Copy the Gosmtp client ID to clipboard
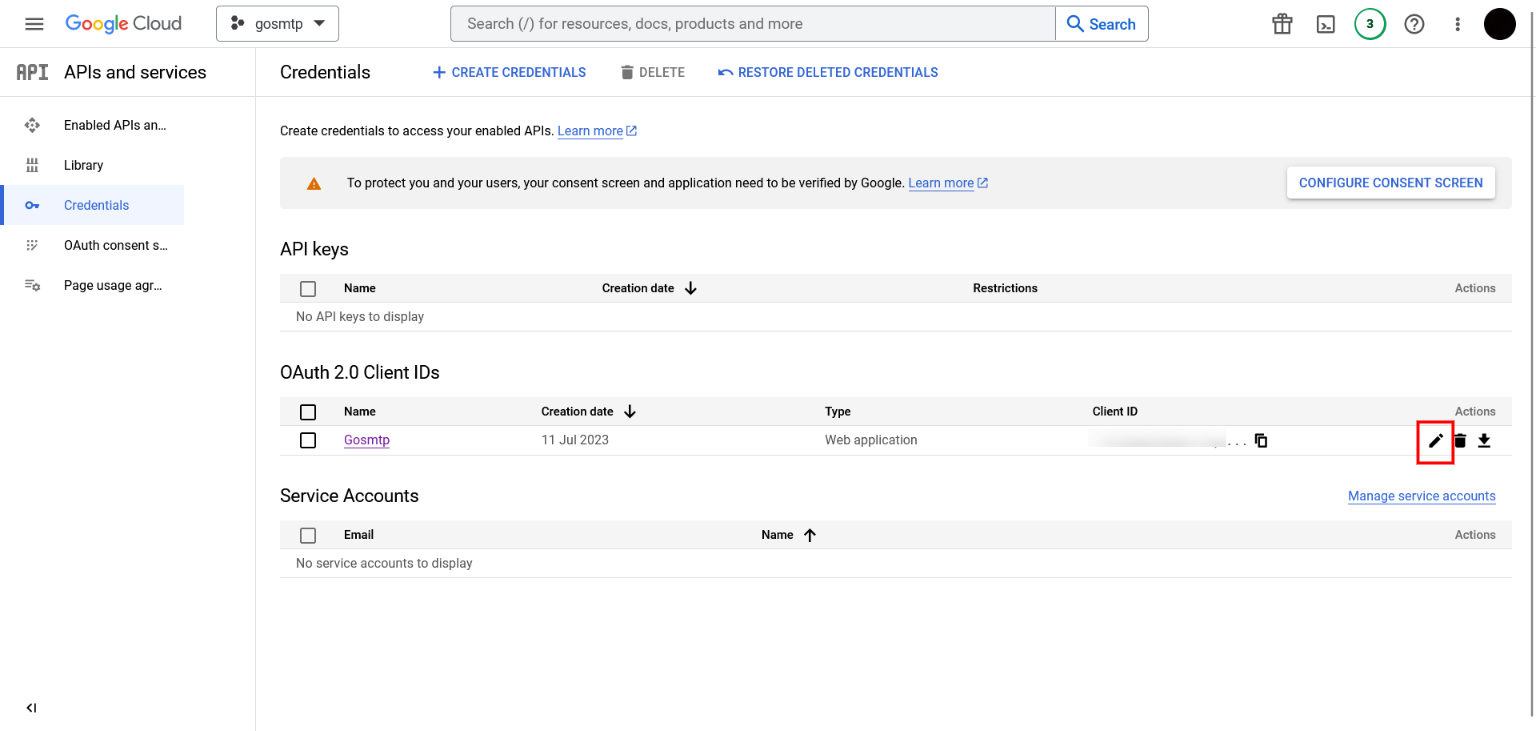The width and height of the screenshot is (1536, 731). click(x=1261, y=441)
